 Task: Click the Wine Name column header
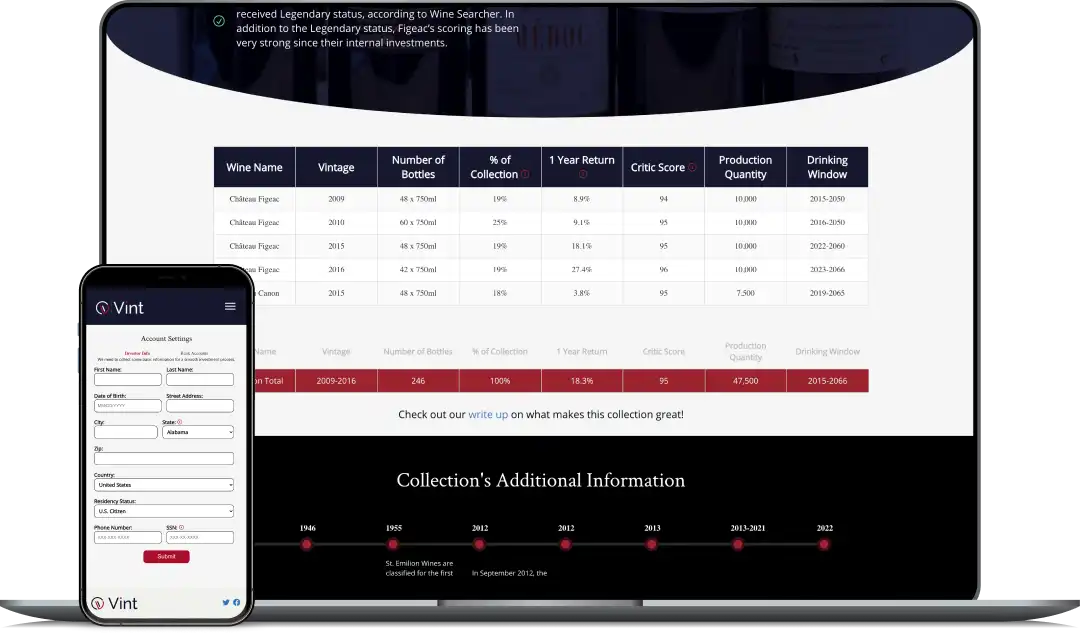pos(254,167)
